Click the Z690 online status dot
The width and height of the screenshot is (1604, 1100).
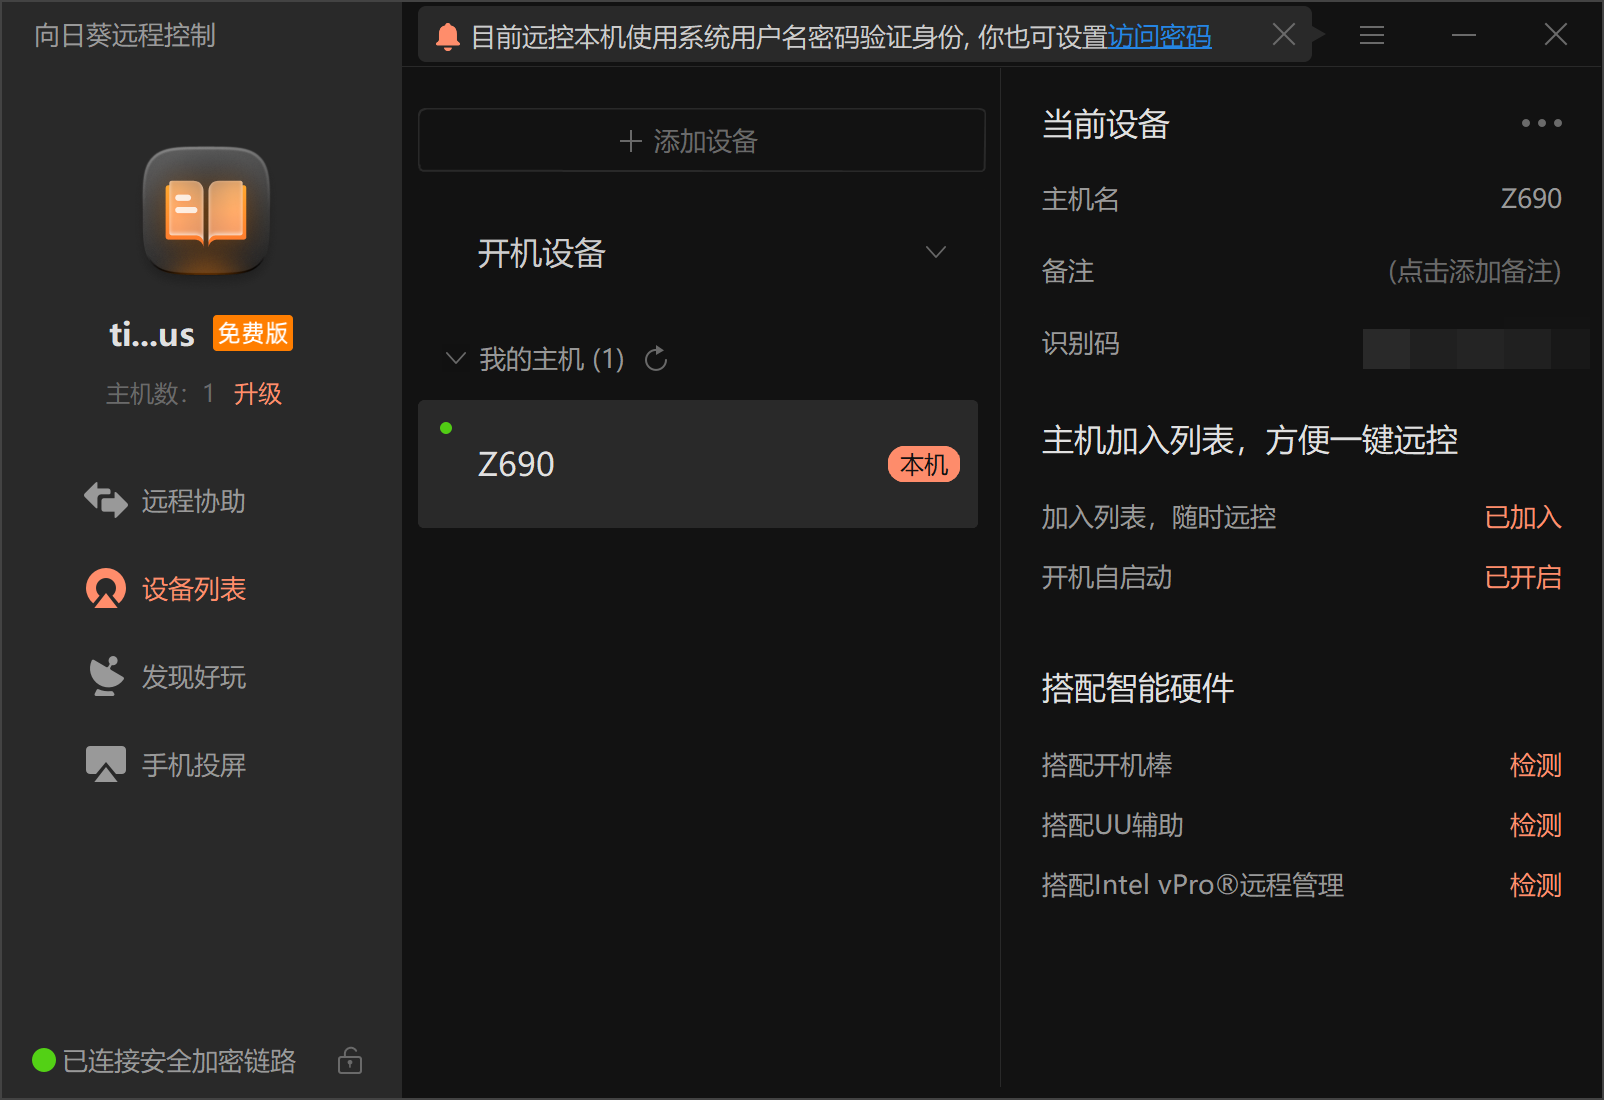tap(446, 428)
